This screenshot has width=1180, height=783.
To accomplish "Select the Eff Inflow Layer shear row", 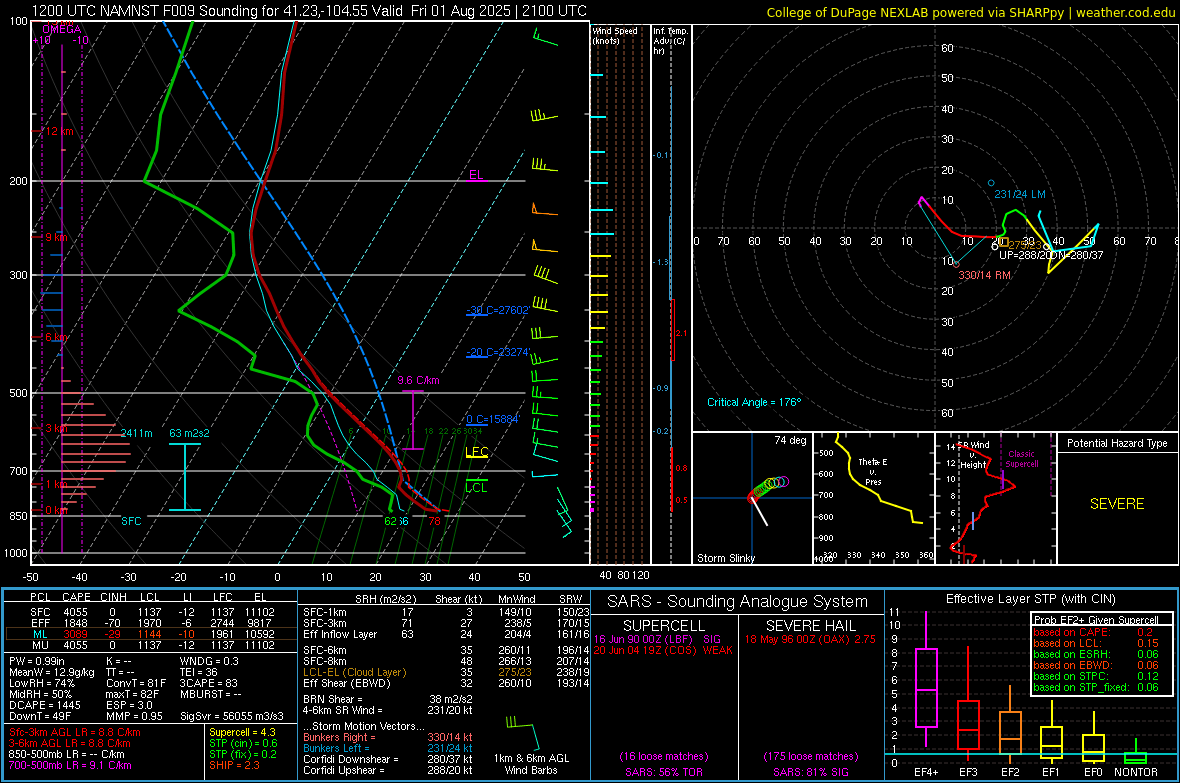I will click(x=446, y=634).
